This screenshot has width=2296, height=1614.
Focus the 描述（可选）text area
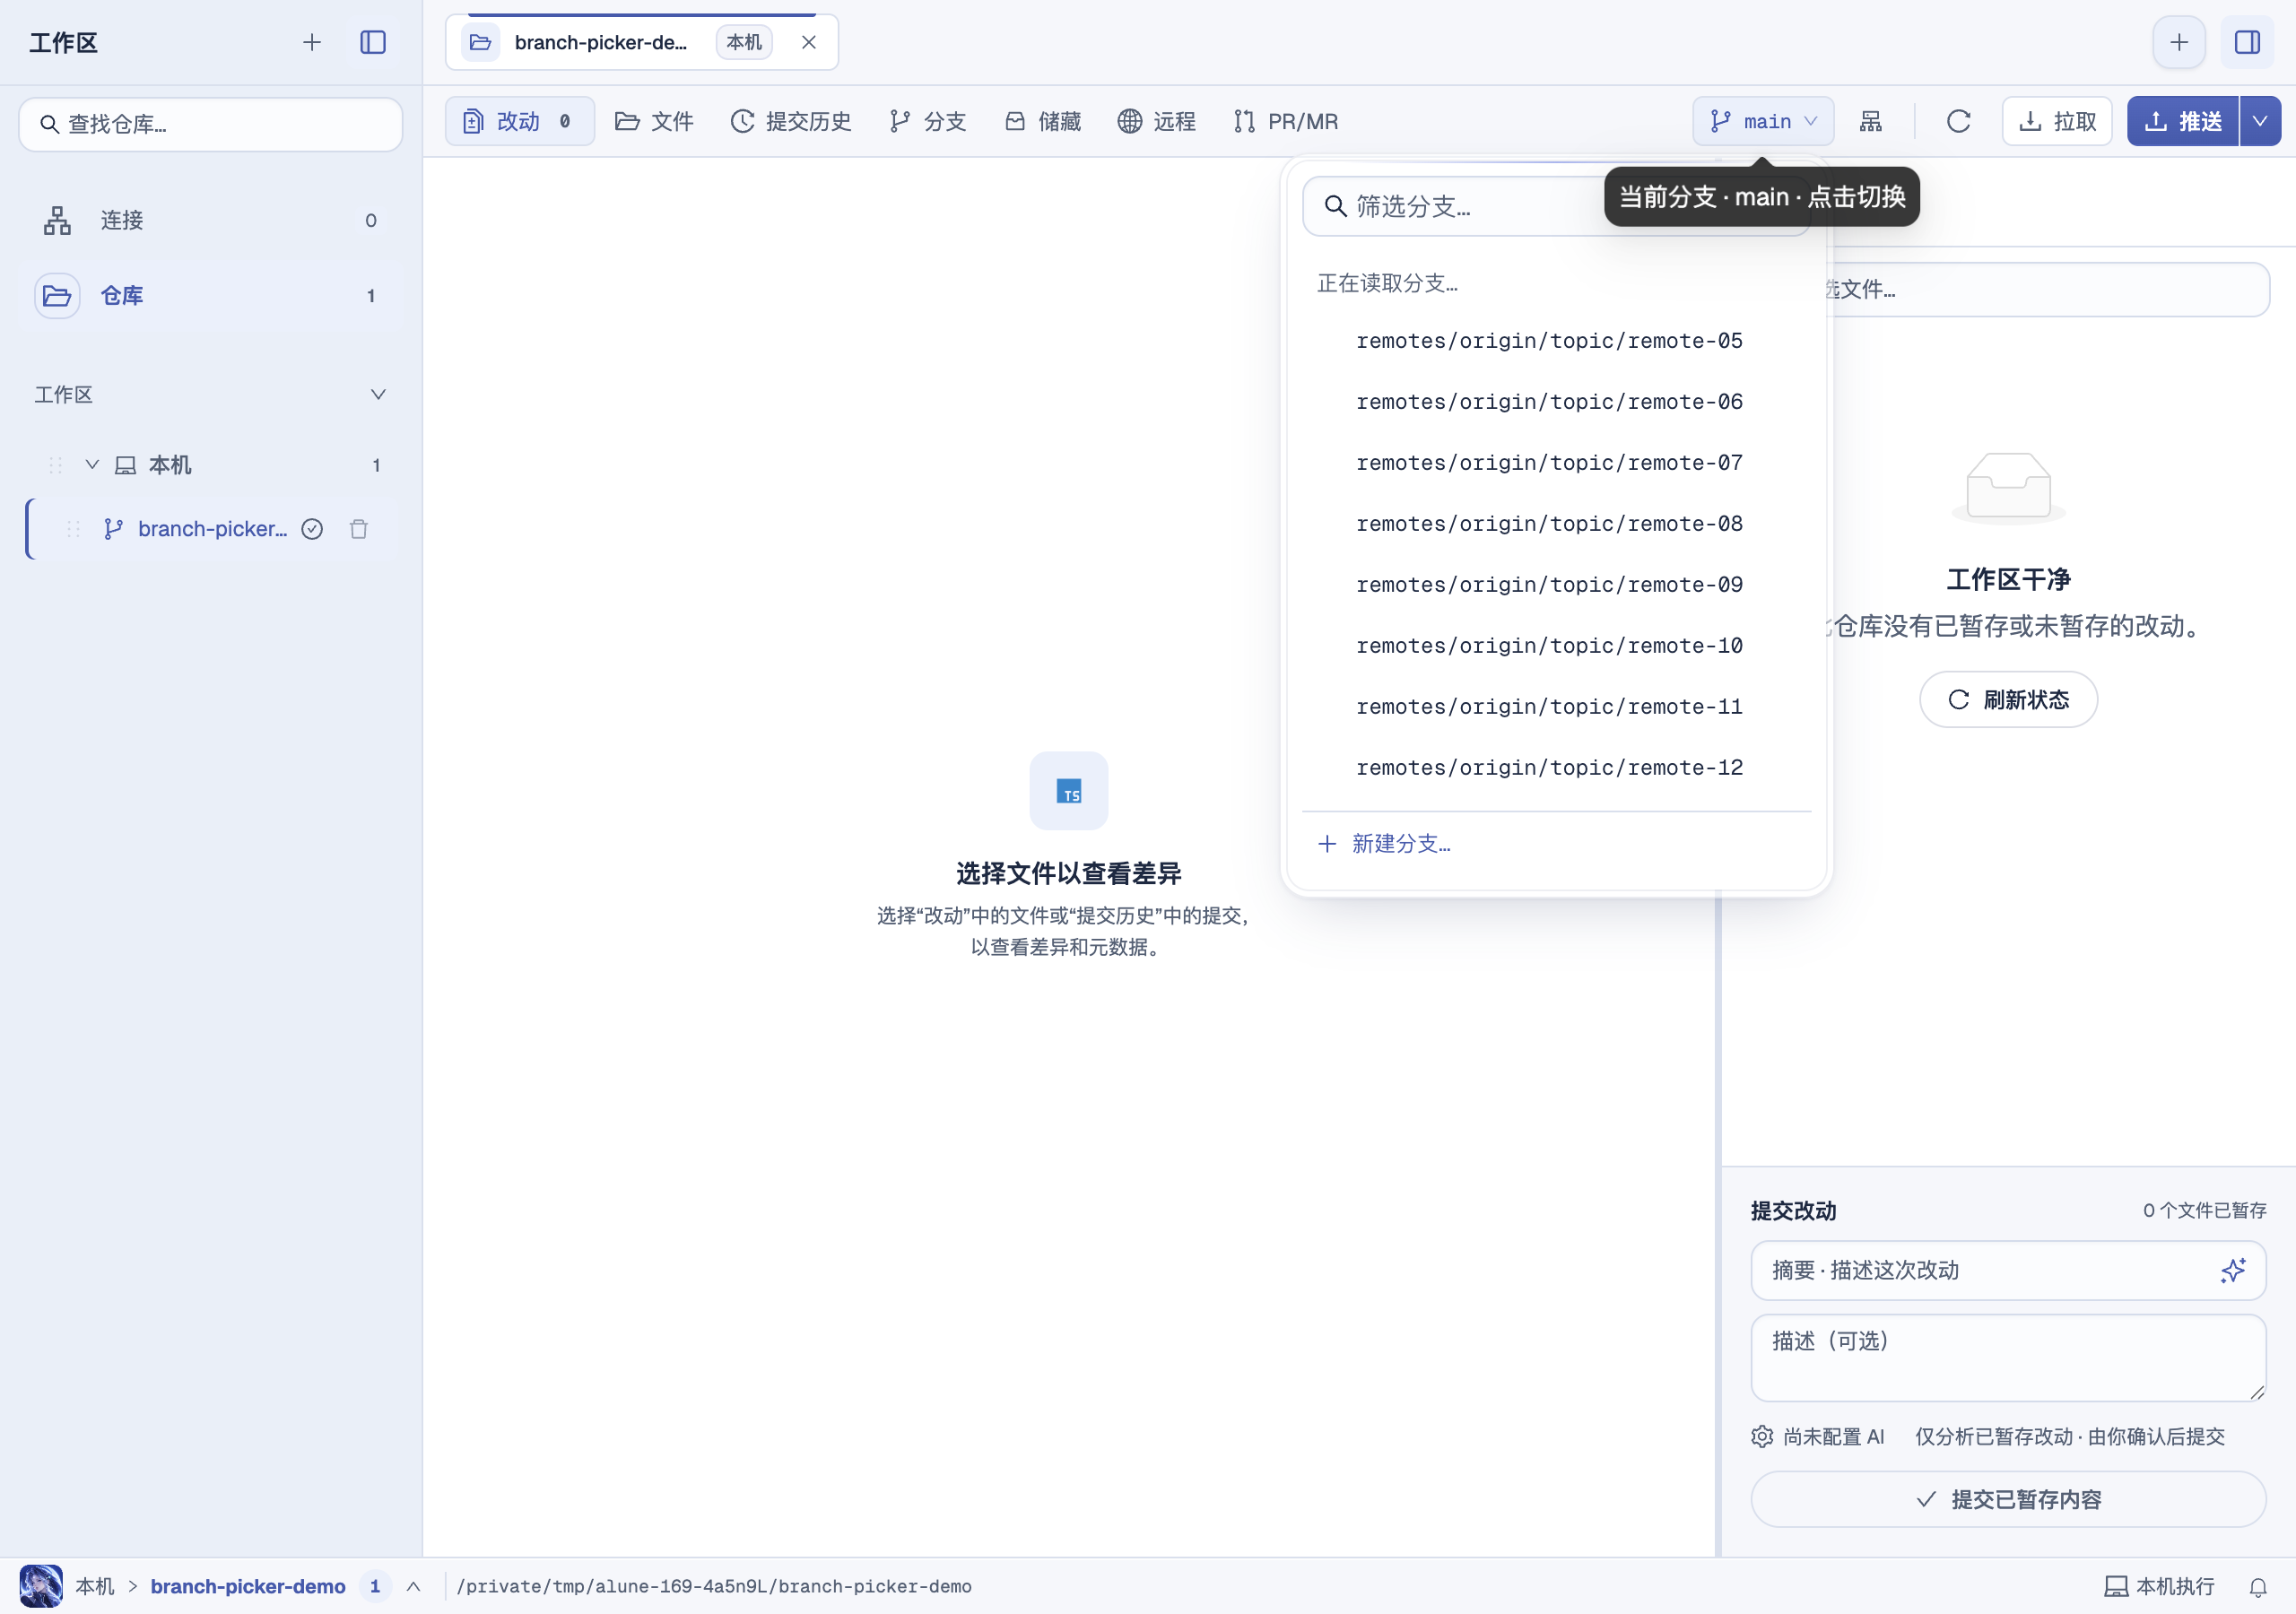(x=2008, y=1357)
